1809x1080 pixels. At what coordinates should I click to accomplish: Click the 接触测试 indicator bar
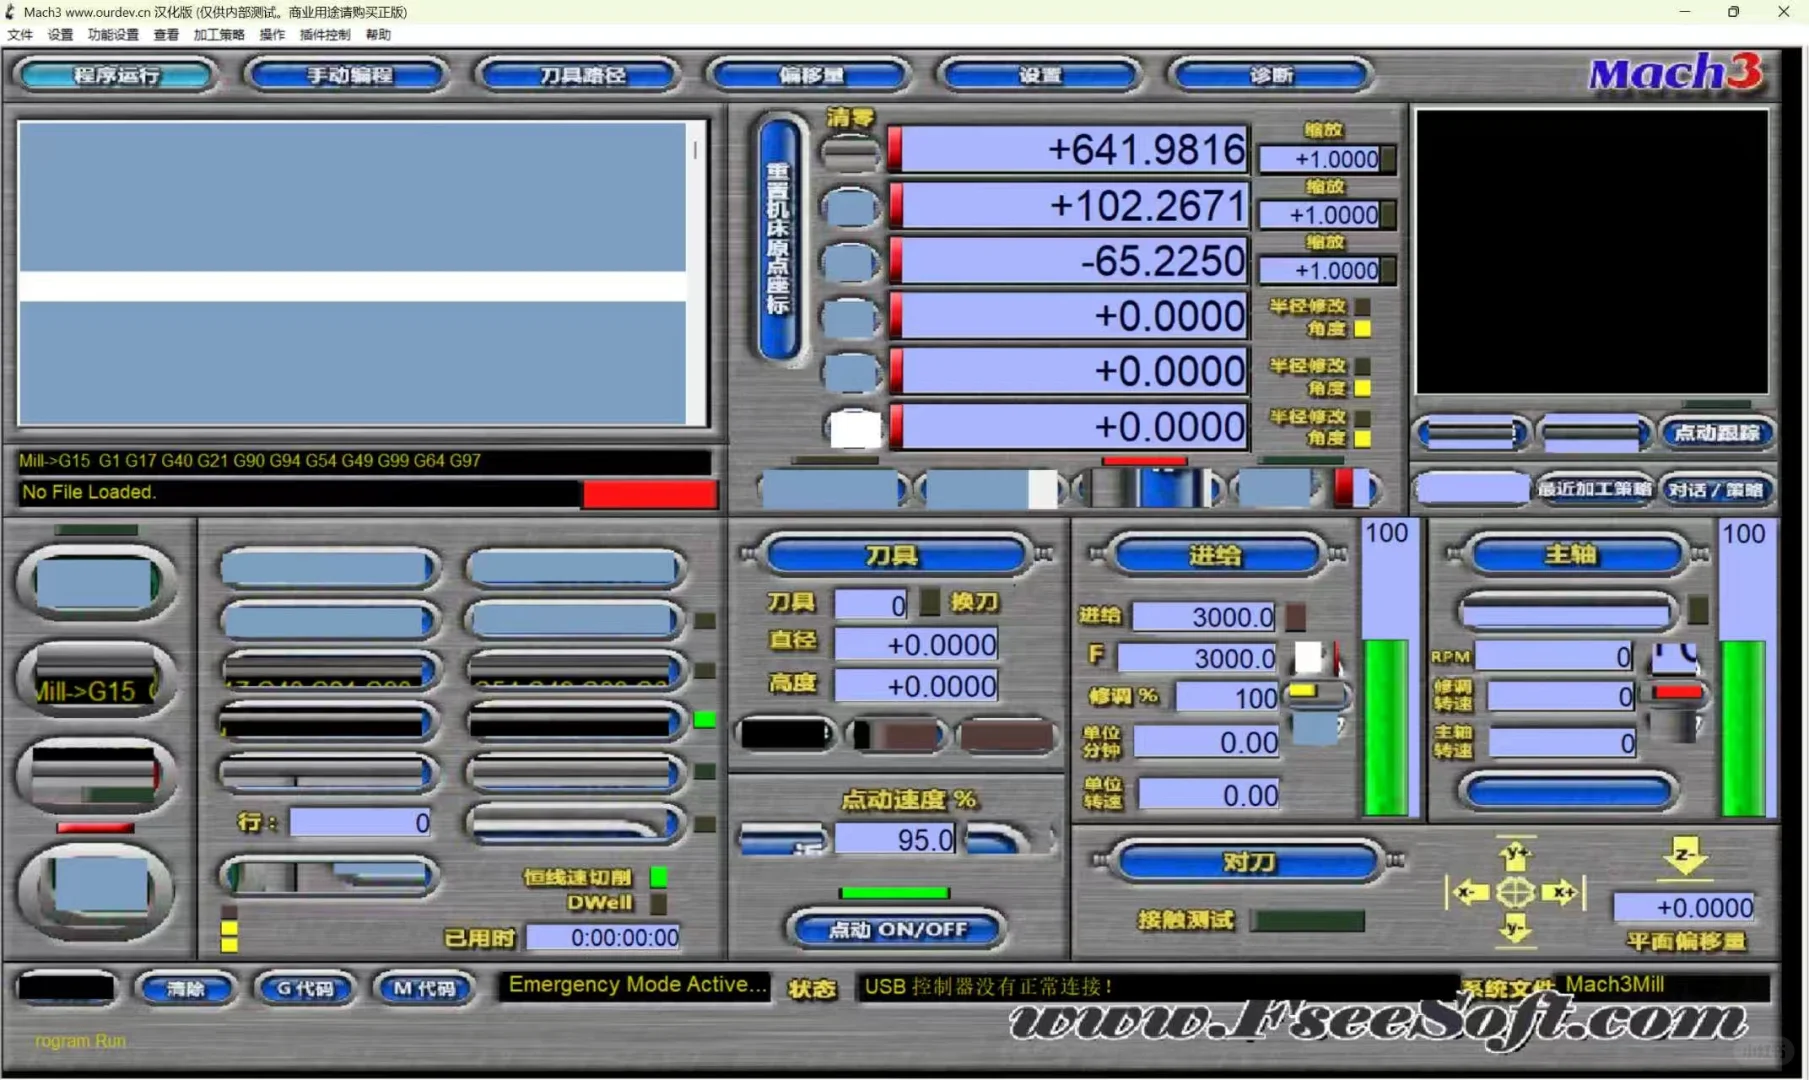(x=1308, y=920)
